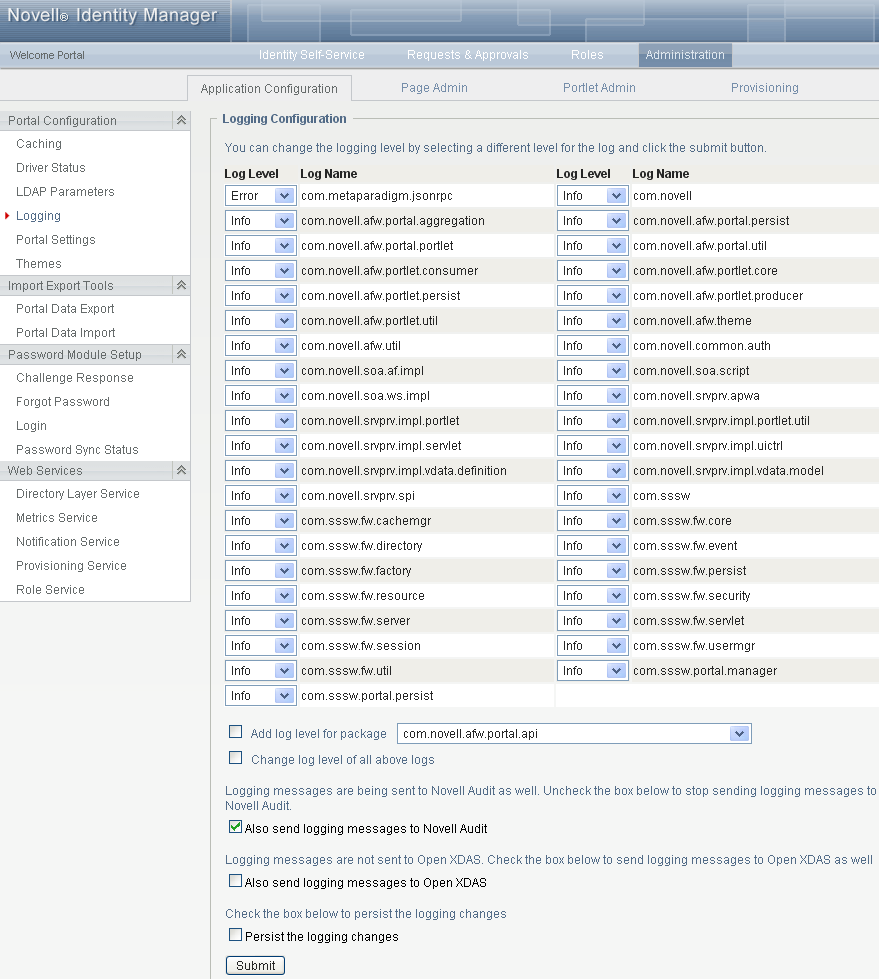Open log level dropdown for com.sssw.portal.persist
This screenshot has height=979, width=879.
coord(260,696)
